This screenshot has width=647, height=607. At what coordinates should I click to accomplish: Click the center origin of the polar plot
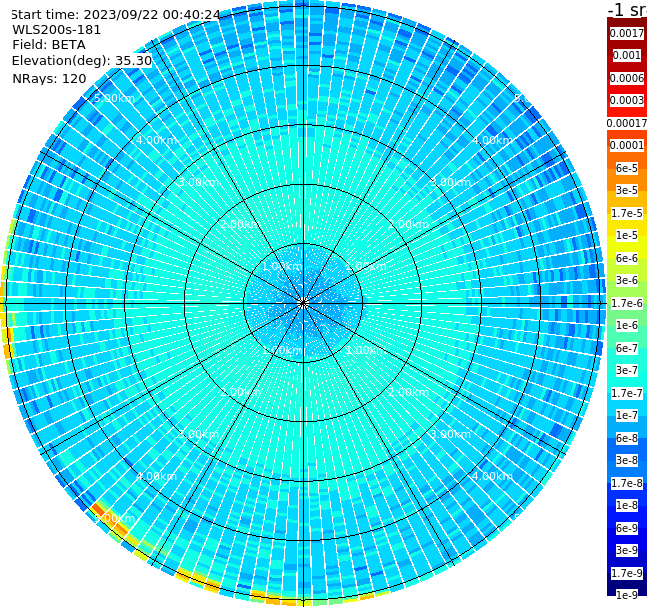pos(303,303)
